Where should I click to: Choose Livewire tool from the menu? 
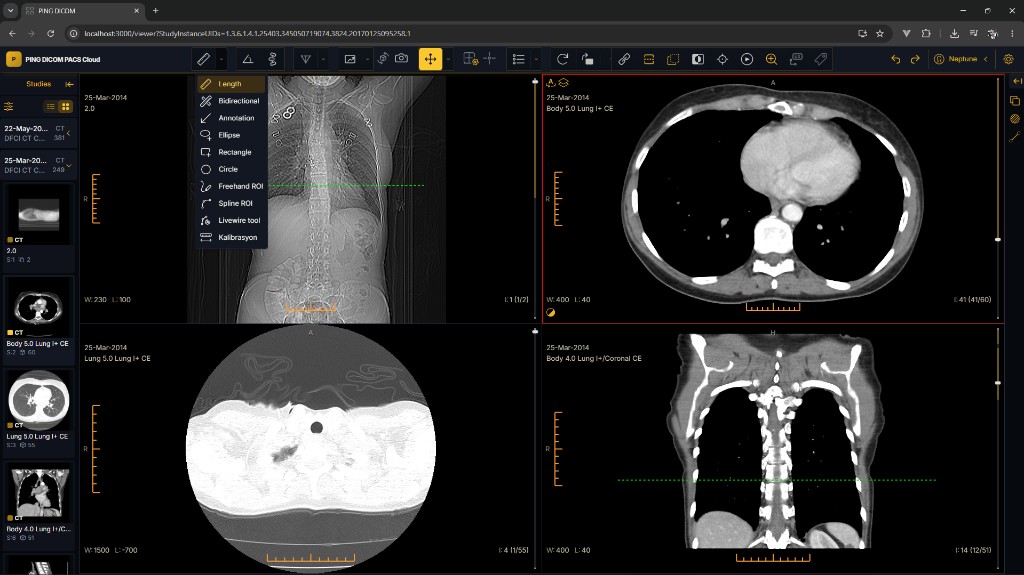click(231, 220)
